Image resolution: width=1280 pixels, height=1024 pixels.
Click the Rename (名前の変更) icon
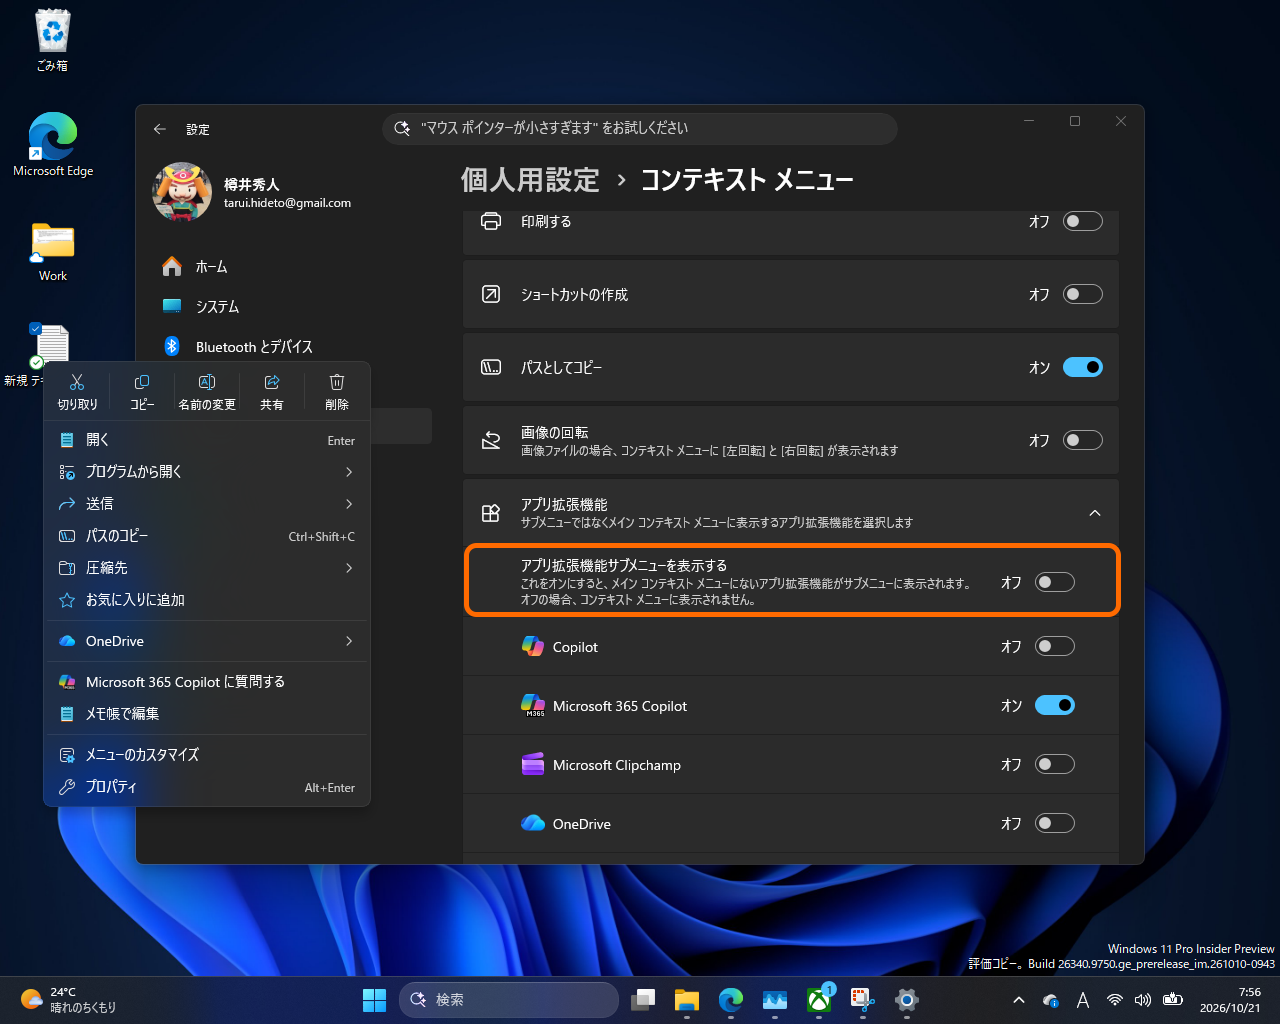[x=207, y=382]
